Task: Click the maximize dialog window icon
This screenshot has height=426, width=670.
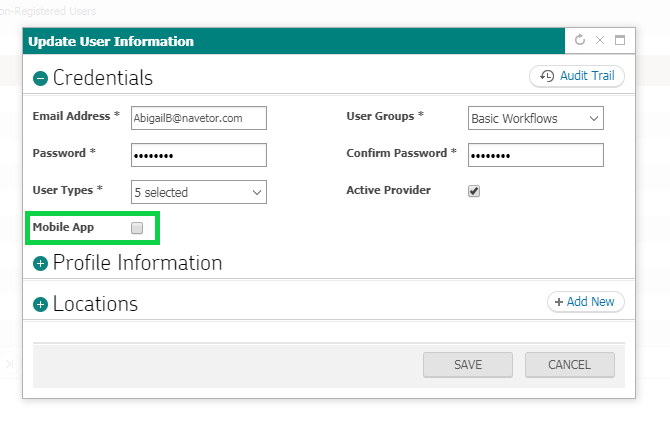Action: (x=620, y=40)
